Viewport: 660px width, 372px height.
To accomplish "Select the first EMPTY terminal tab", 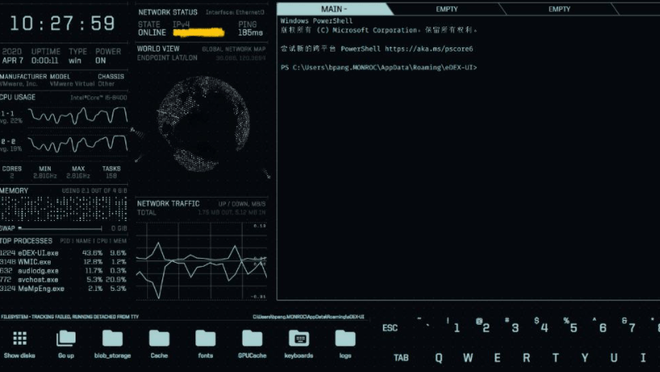I will click(x=447, y=9).
